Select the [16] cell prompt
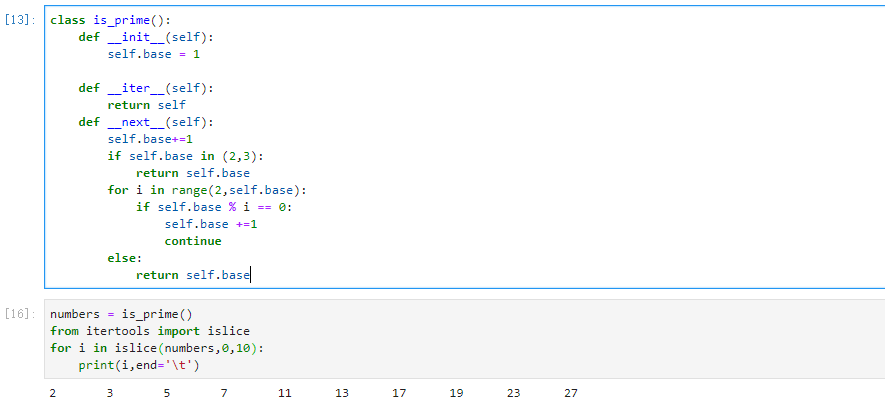Screen dimensions: 885x403 coord(20,314)
